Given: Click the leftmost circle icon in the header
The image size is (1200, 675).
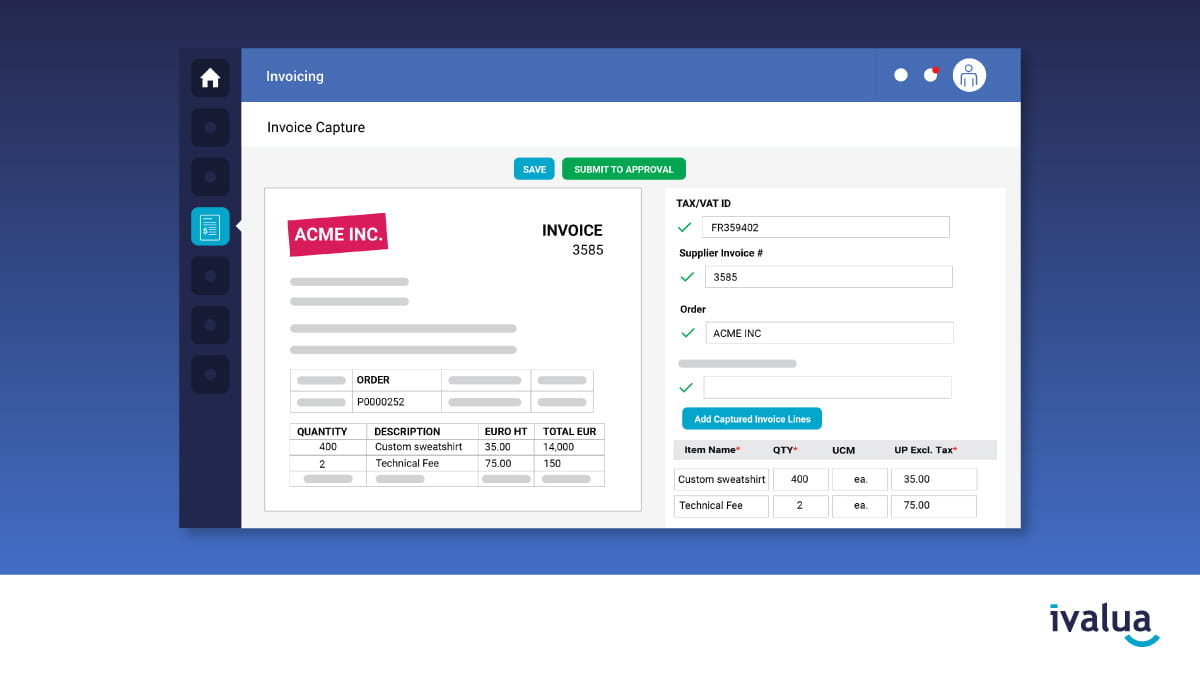Looking at the screenshot, I should click(900, 74).
